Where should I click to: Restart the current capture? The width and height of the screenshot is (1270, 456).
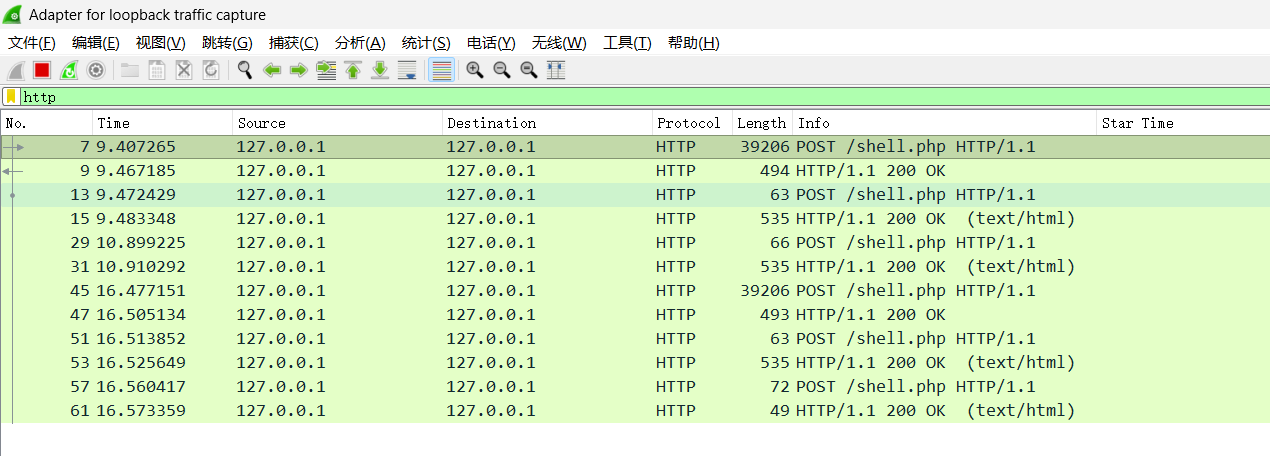[69, 70]
